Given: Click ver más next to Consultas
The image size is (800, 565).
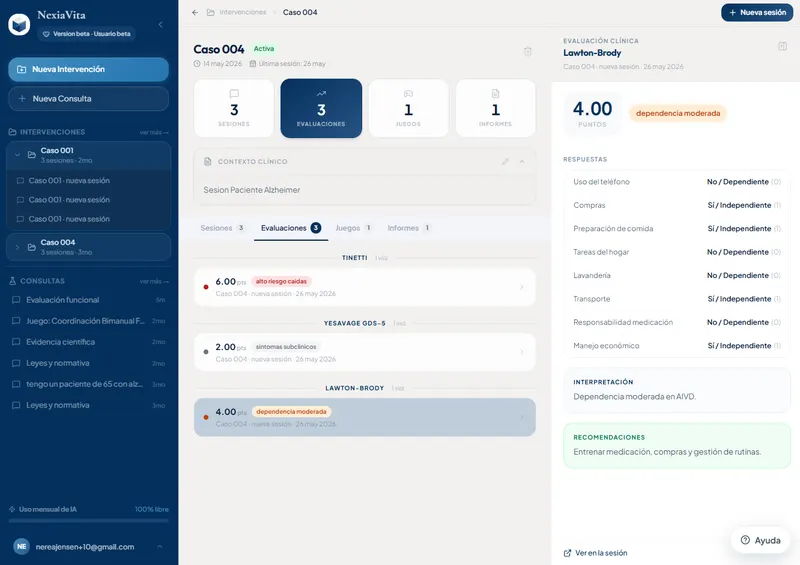Looking at the screenshot, I should point(154,281).
